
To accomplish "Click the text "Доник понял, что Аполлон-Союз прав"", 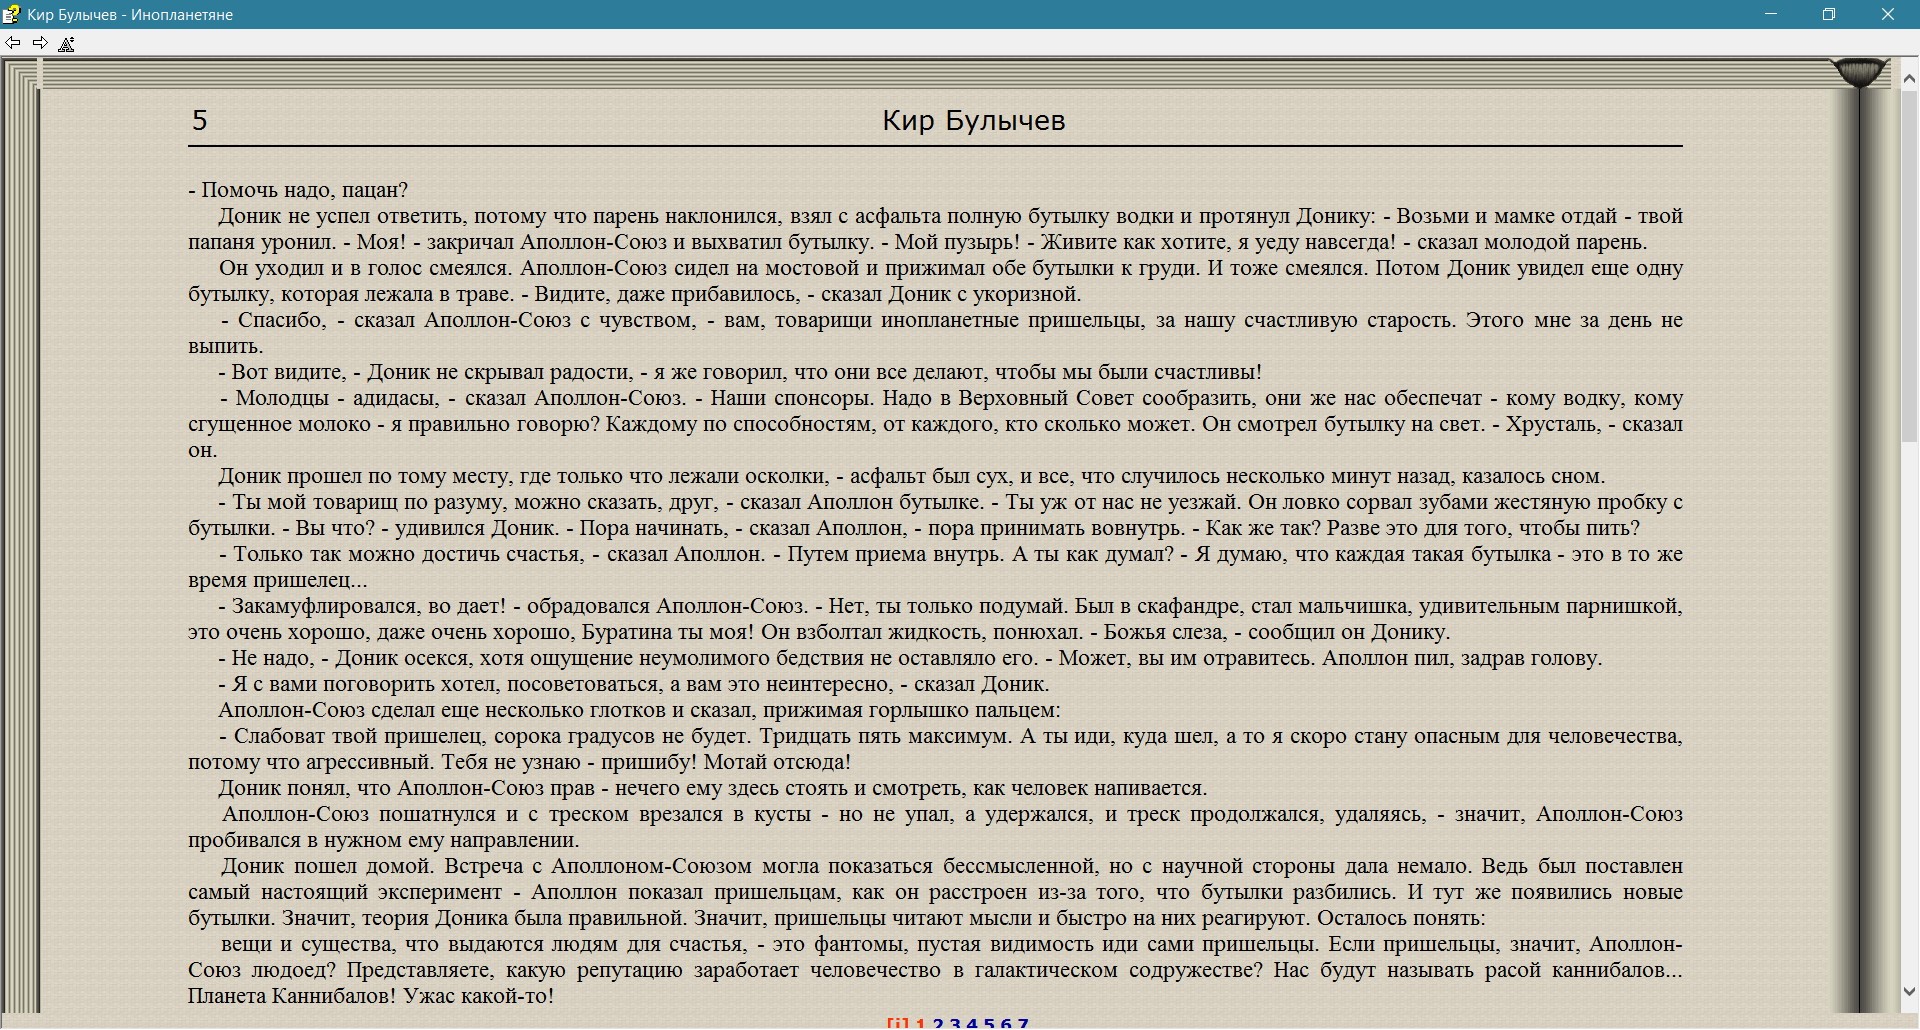I will tap(407, 788).
